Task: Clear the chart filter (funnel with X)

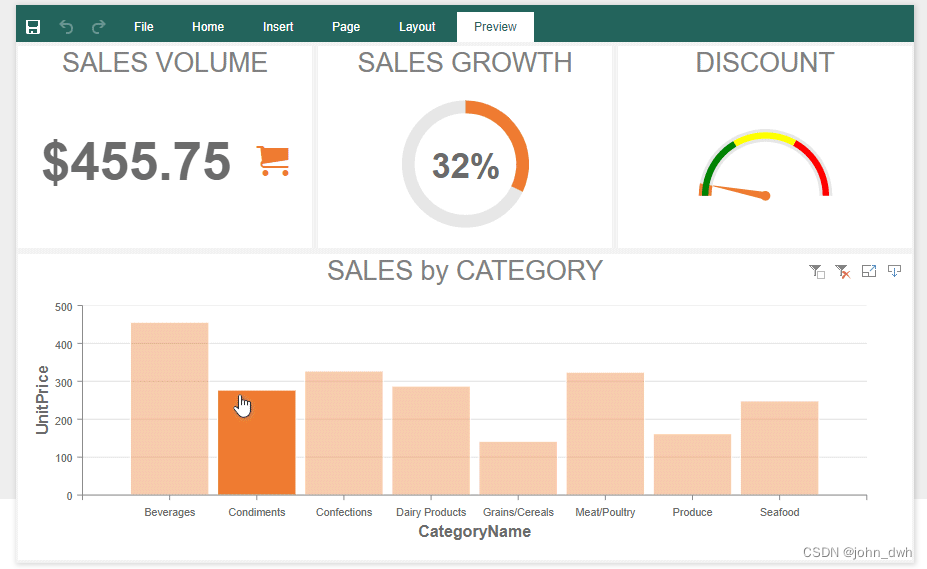Action: pyautogui.click(x=843, y=271)
